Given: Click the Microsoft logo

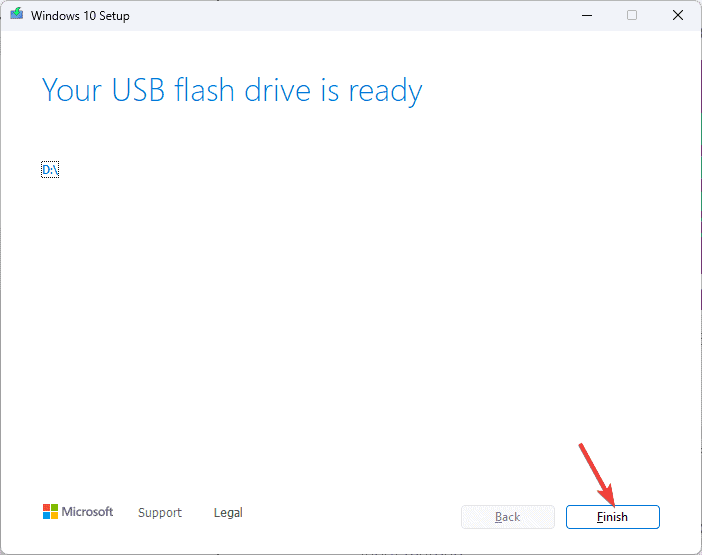Looking at the screenshot, I should pyautogui.click(x=78, y=512).
